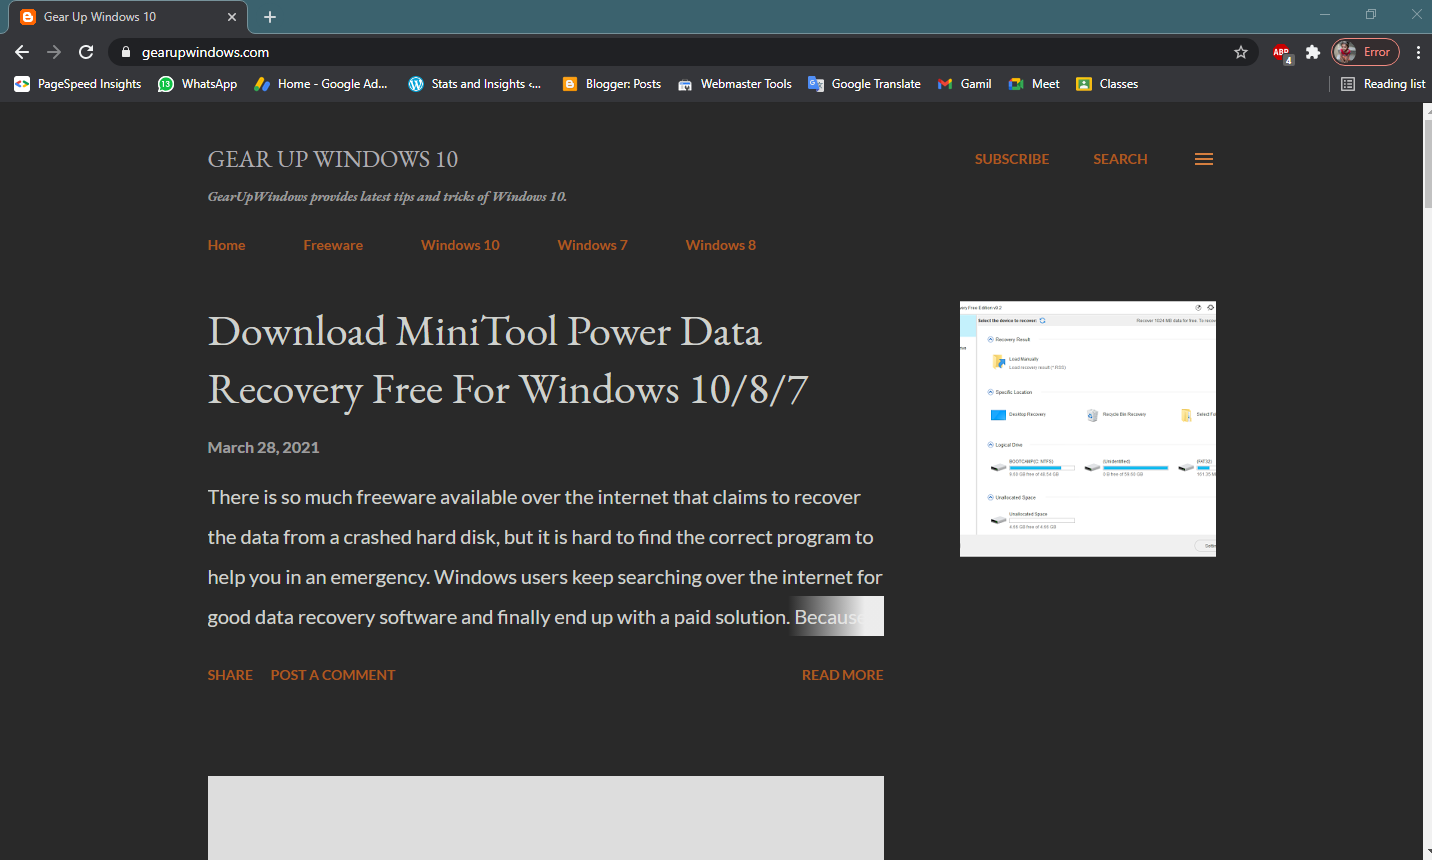This screenshot has width=1432, height=860.
Task: Open the Classes bookmark
Action: [1107, 84]
